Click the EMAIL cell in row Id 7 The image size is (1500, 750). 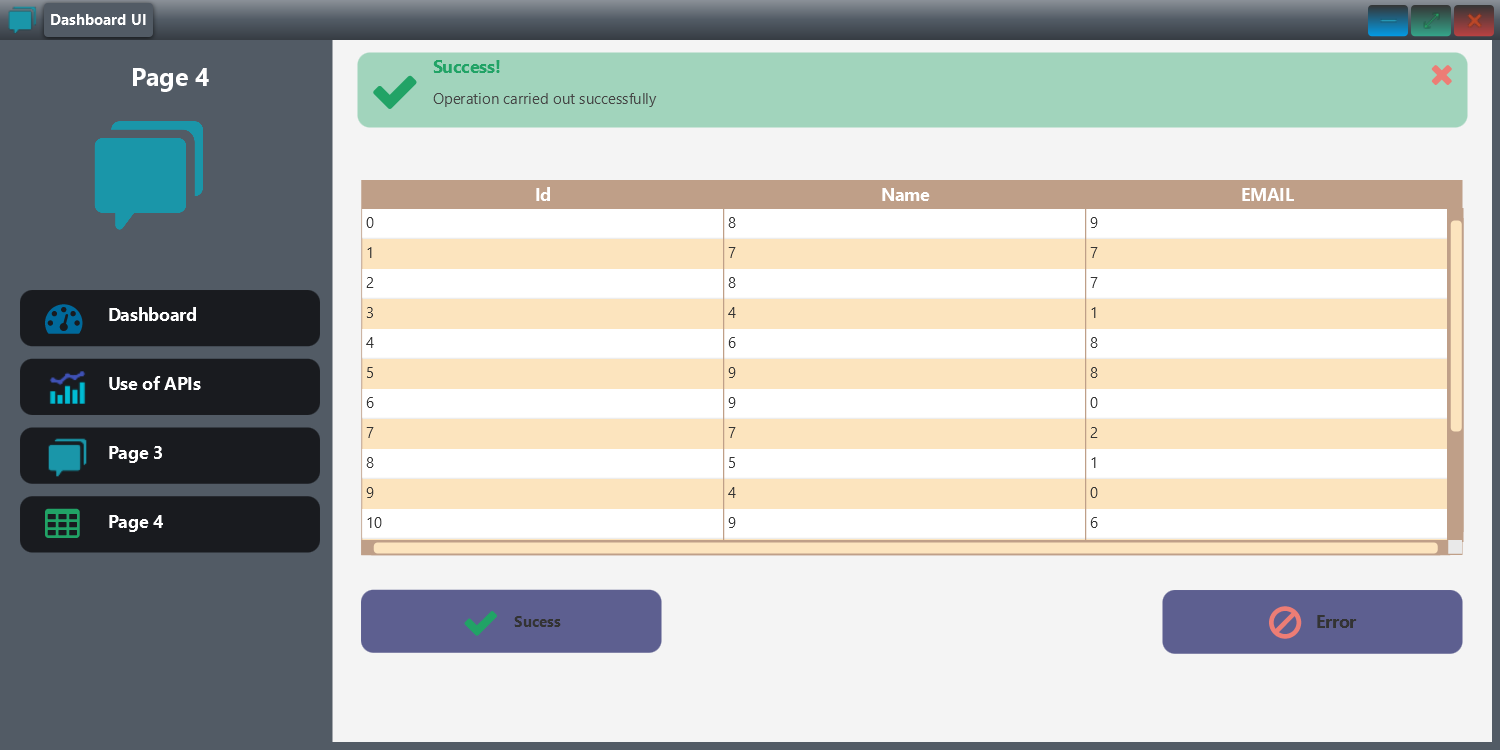(x=1267, y=434)
